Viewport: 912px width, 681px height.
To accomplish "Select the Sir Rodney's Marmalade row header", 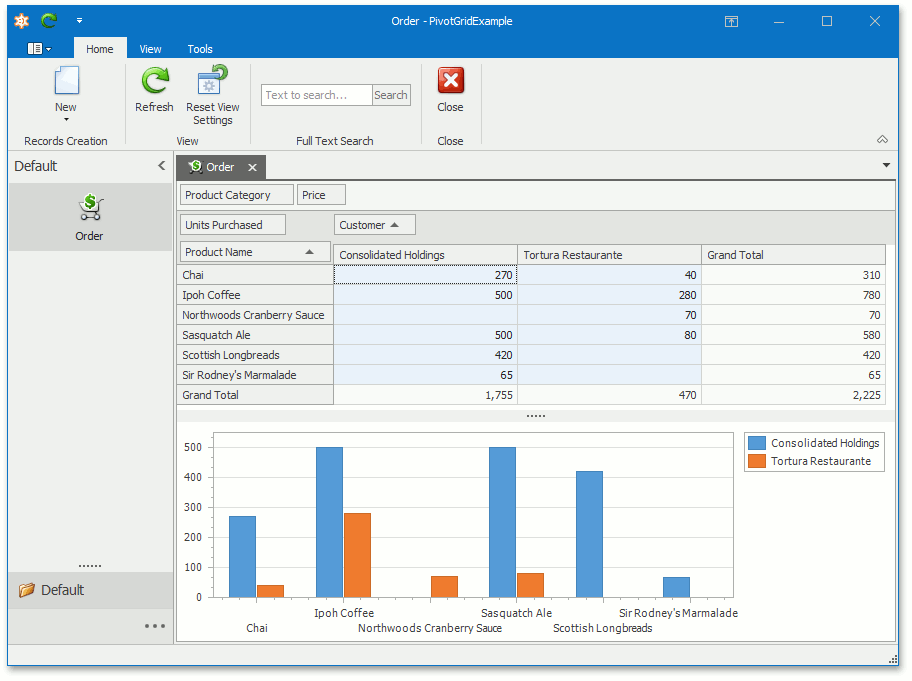I will [255, 375].
